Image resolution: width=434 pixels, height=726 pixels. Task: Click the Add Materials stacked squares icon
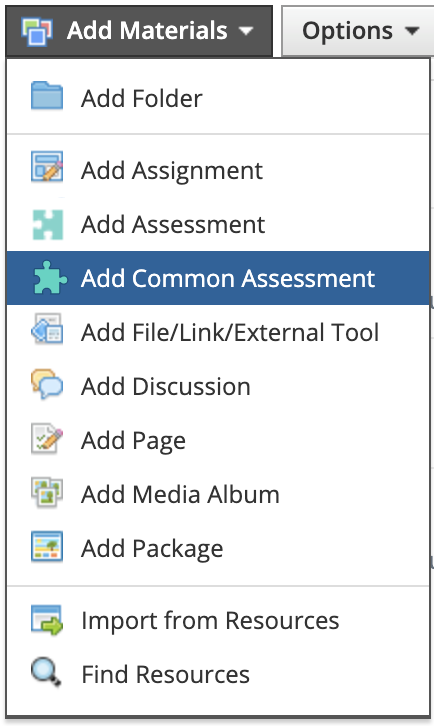37,31
